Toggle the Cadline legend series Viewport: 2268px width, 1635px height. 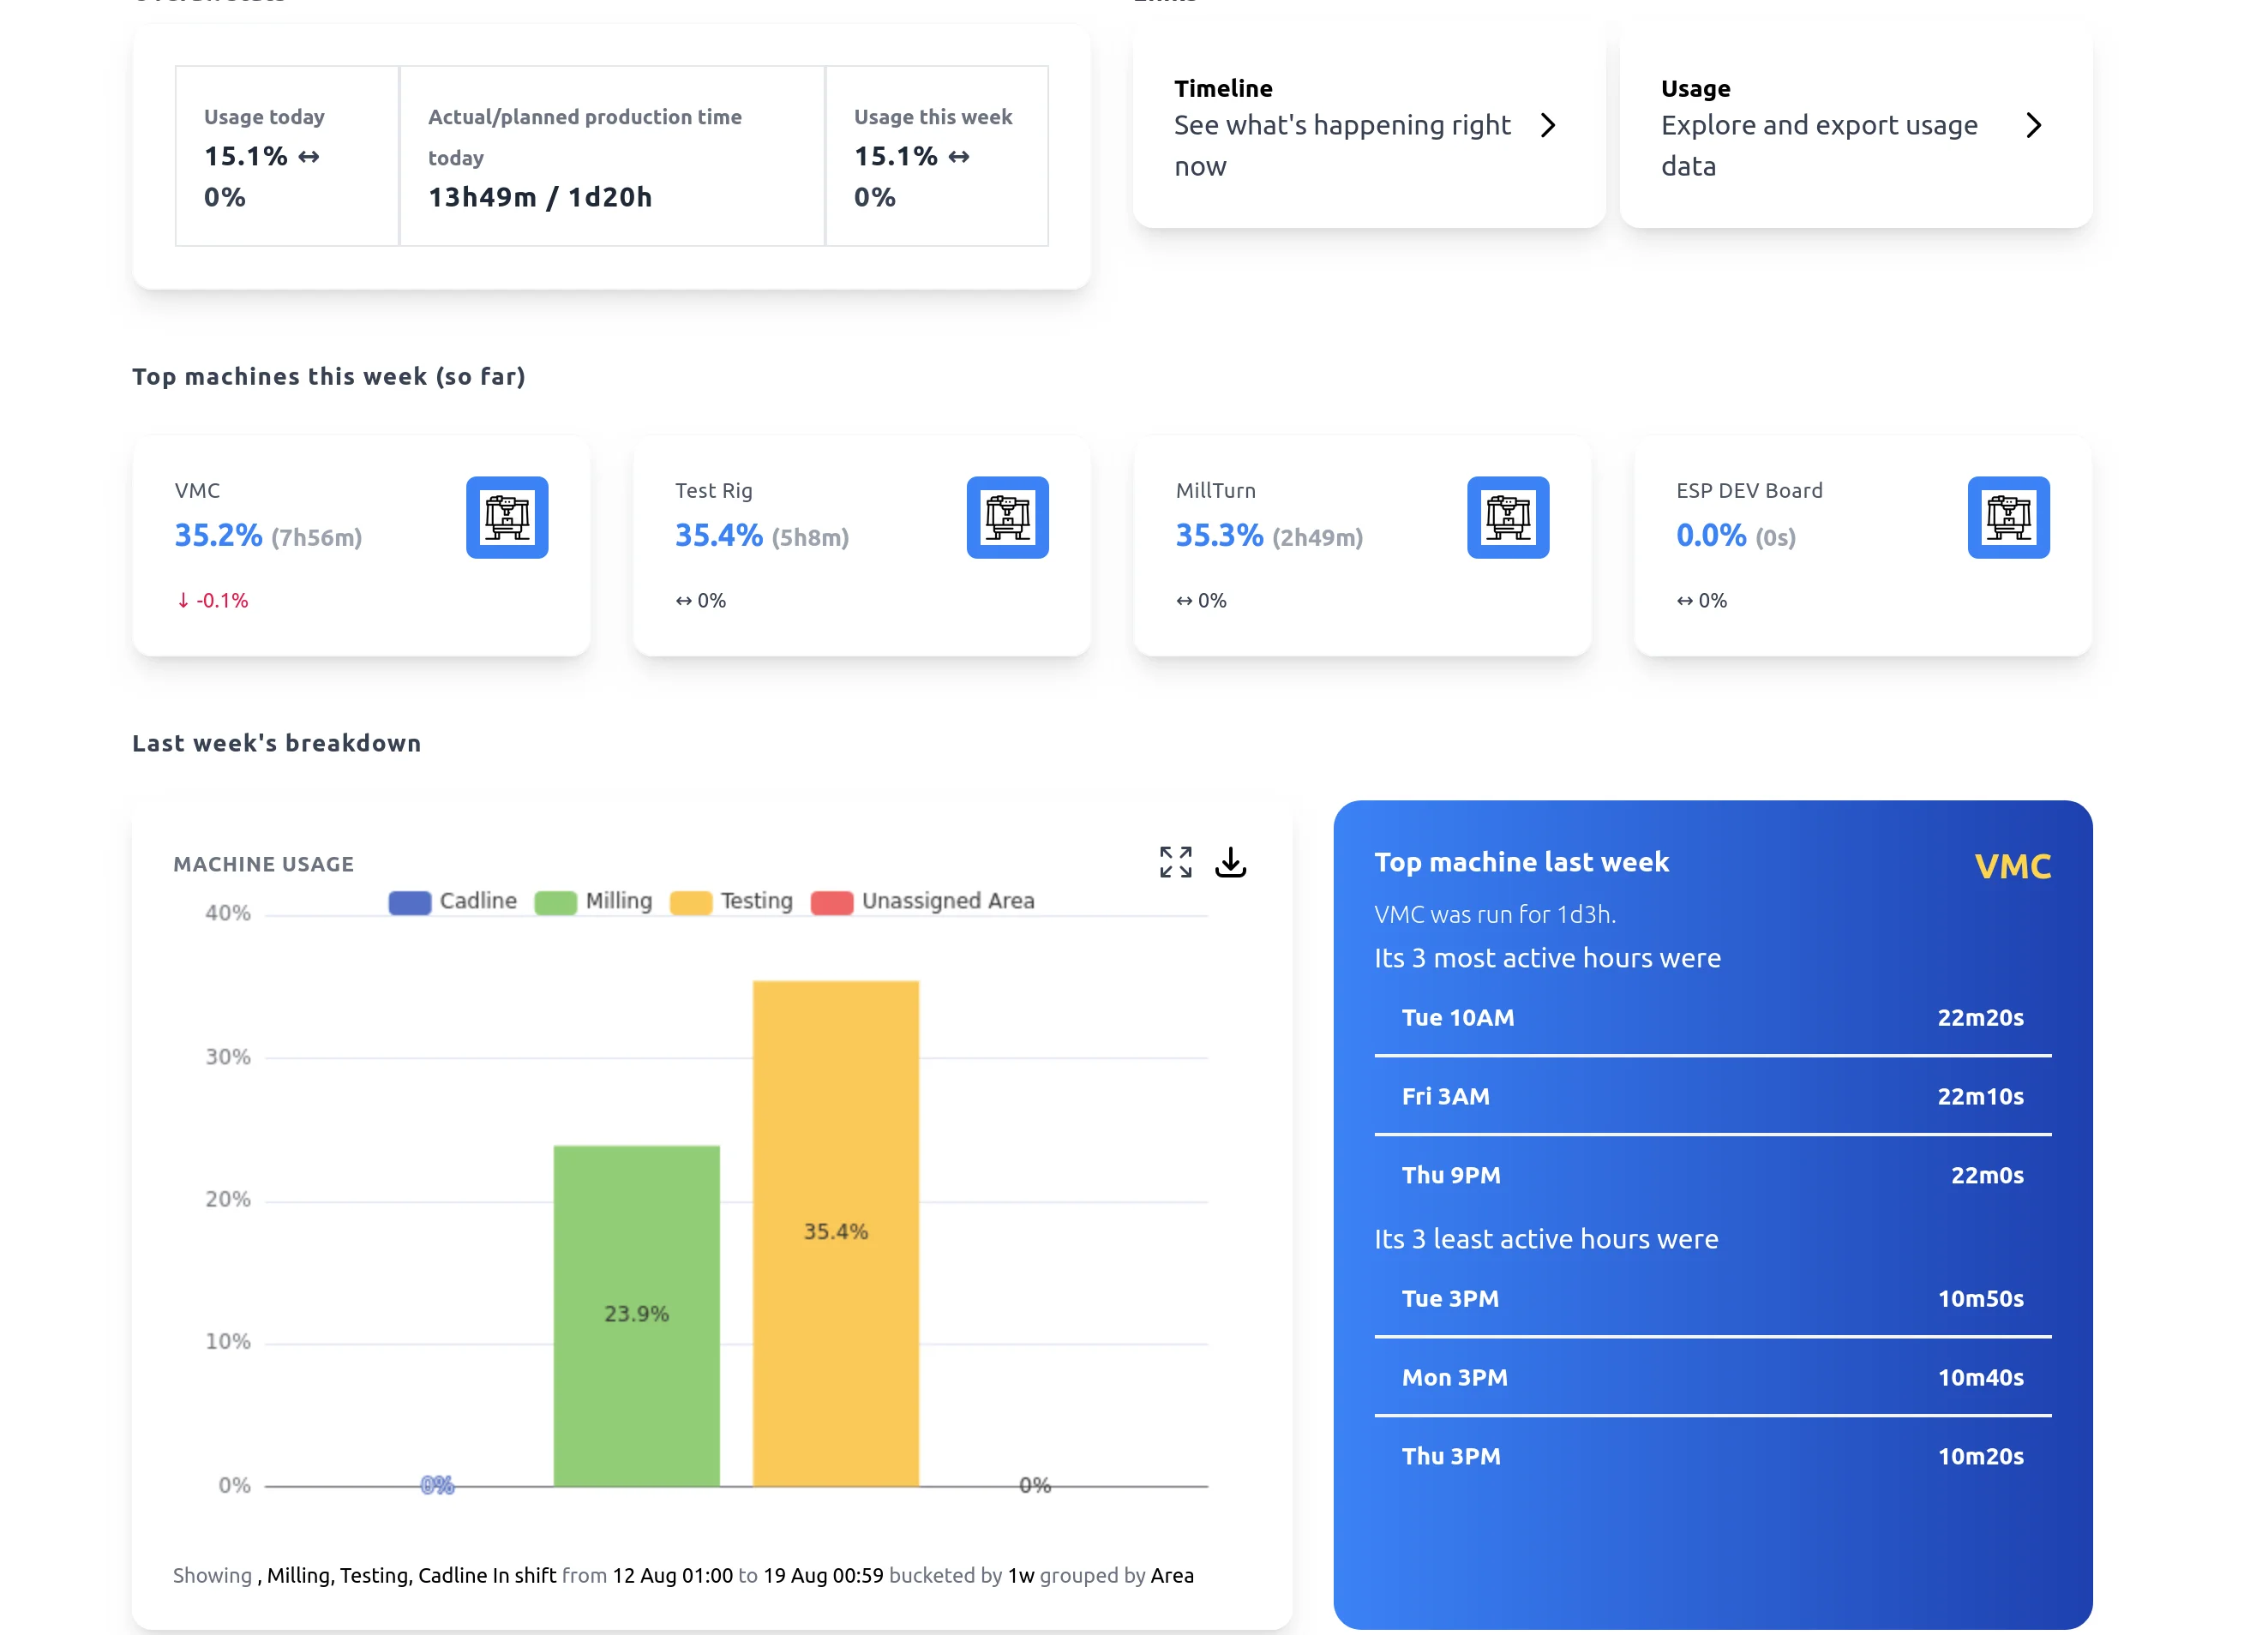pyautogui.click(x=453, y=901)
